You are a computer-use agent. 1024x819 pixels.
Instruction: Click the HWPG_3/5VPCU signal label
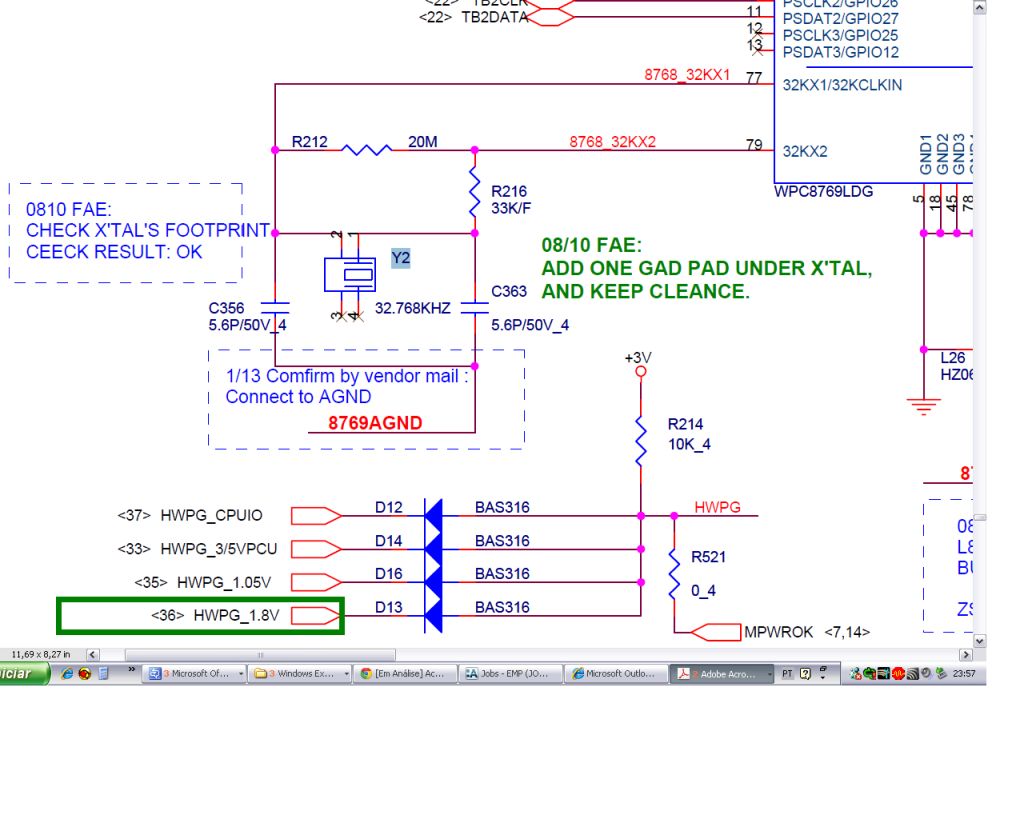[219, 549]
